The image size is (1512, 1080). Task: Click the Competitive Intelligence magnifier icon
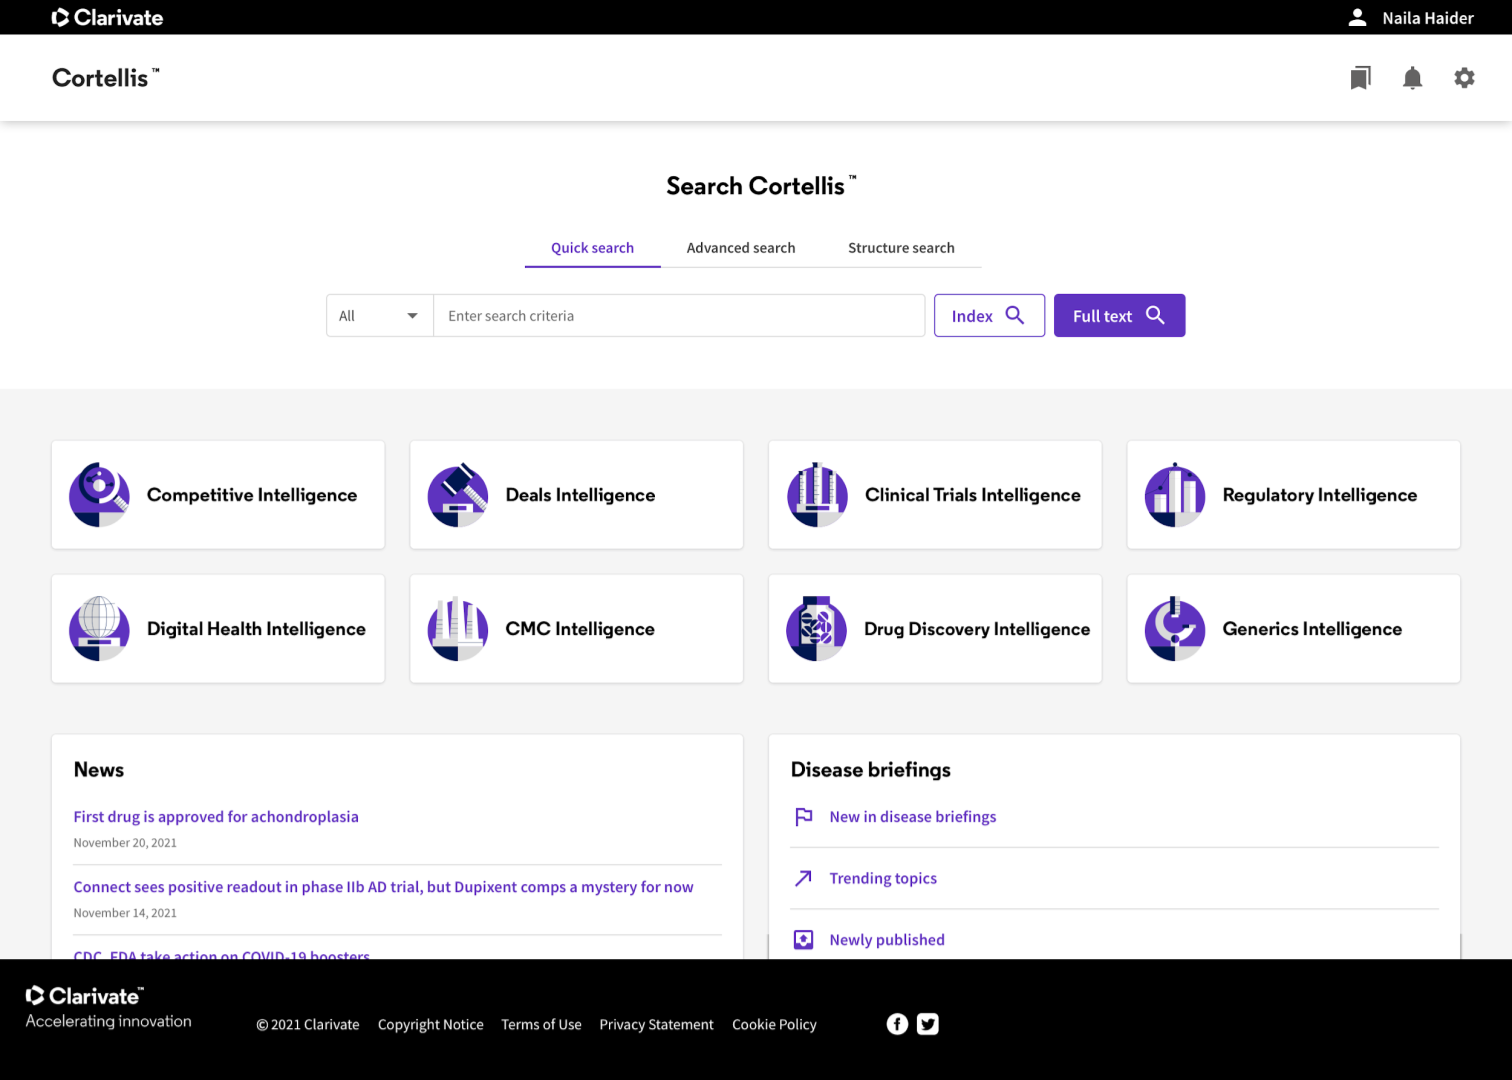pyautogui.click(x=99, y=495)
